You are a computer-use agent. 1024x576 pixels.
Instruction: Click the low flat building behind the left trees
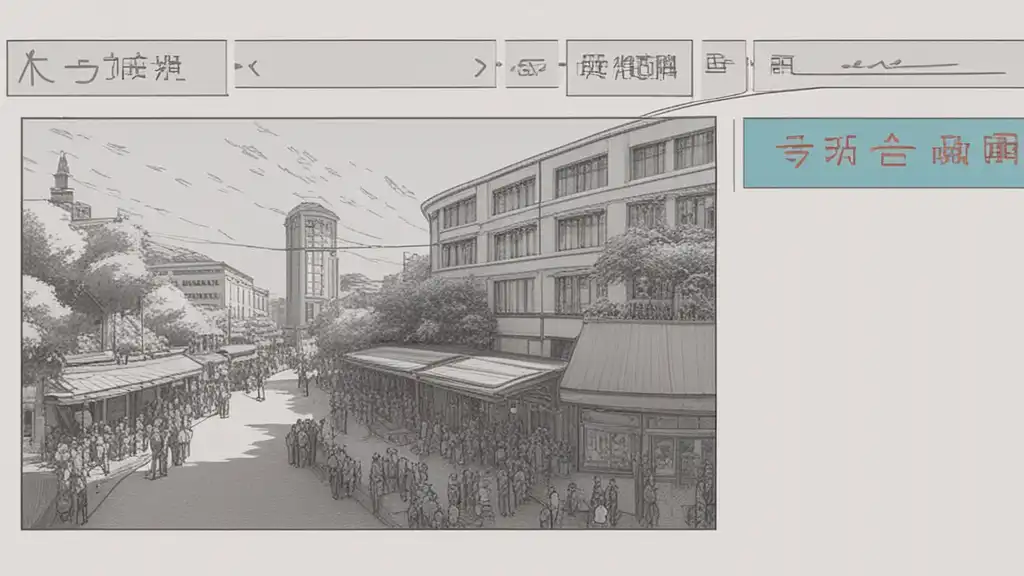(x=208, y=286)
